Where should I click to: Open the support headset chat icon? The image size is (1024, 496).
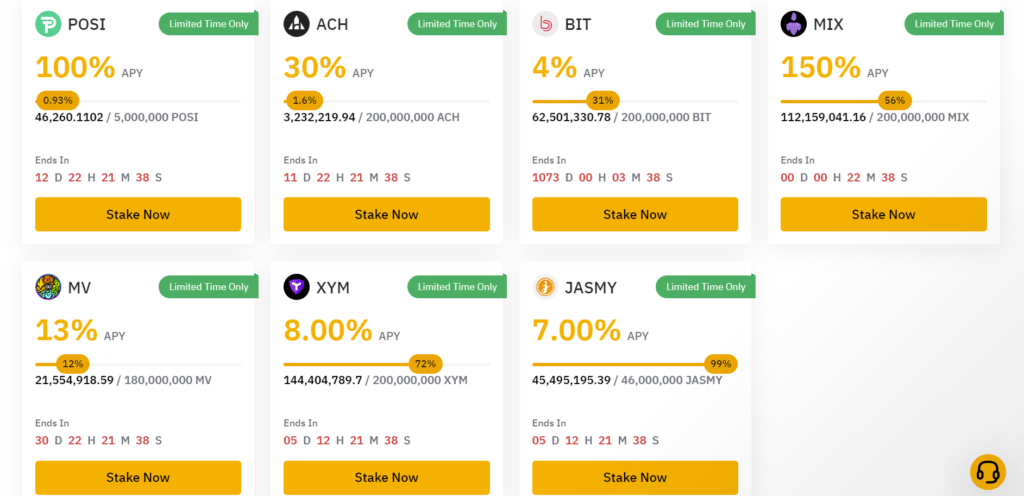coord(987,471)
